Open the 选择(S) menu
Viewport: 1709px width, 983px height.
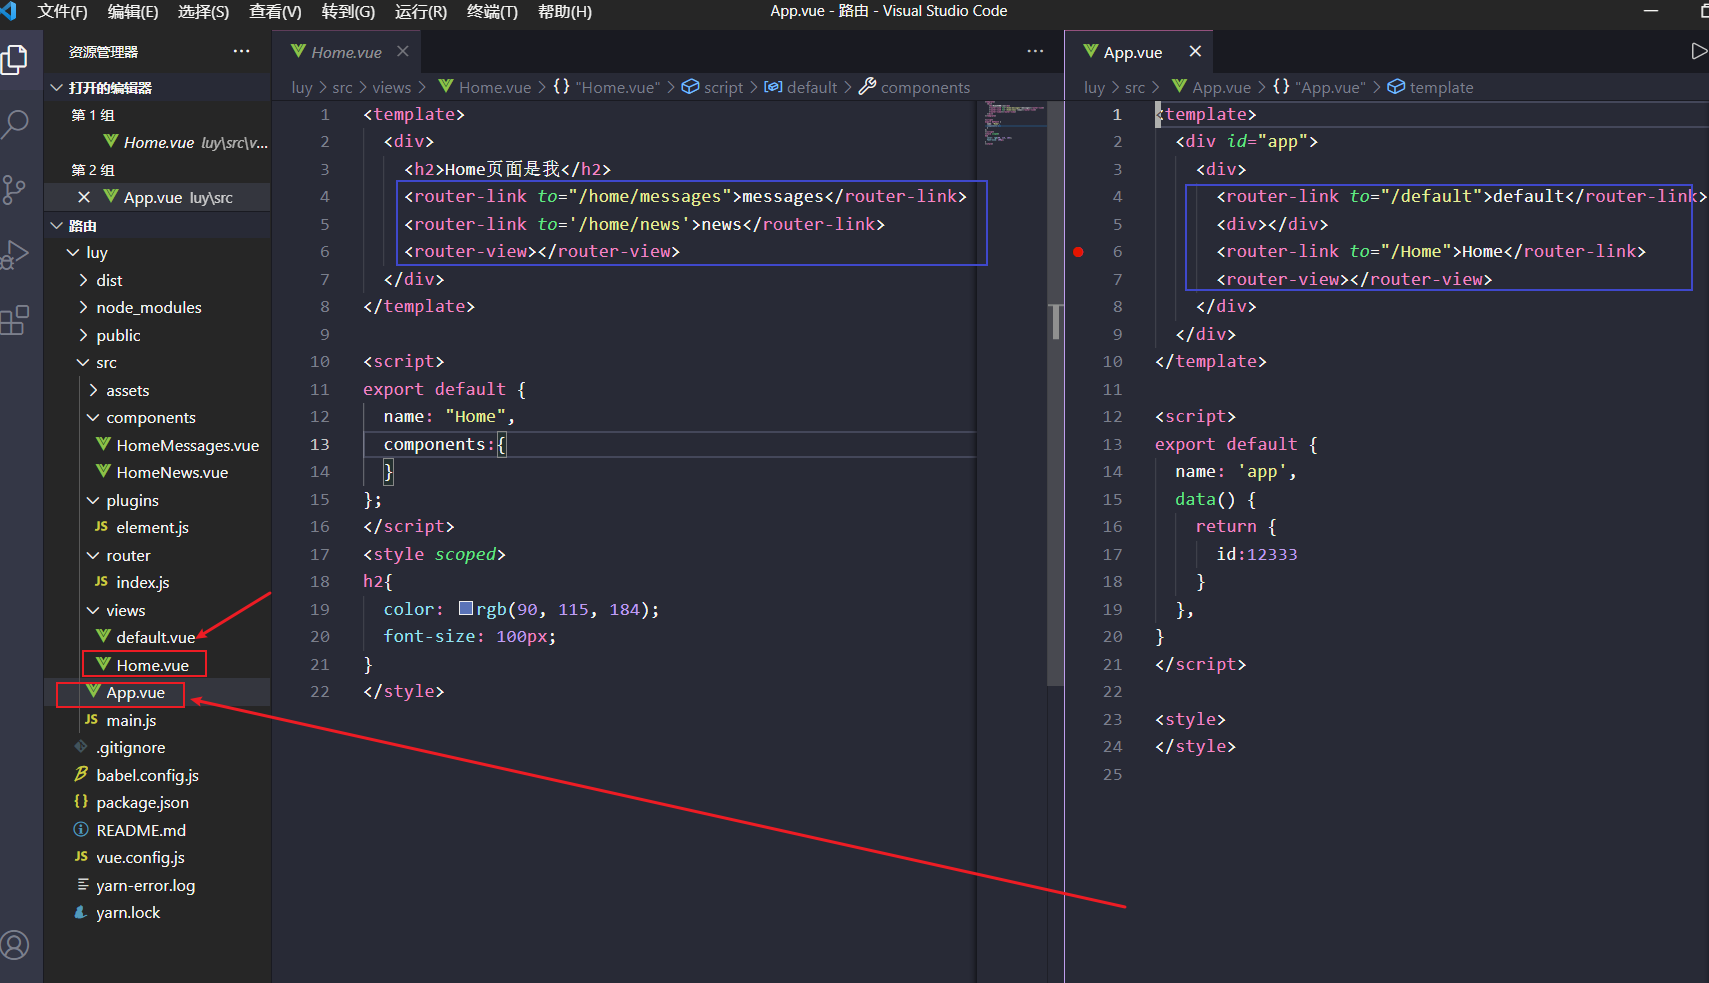click(203, 11)
